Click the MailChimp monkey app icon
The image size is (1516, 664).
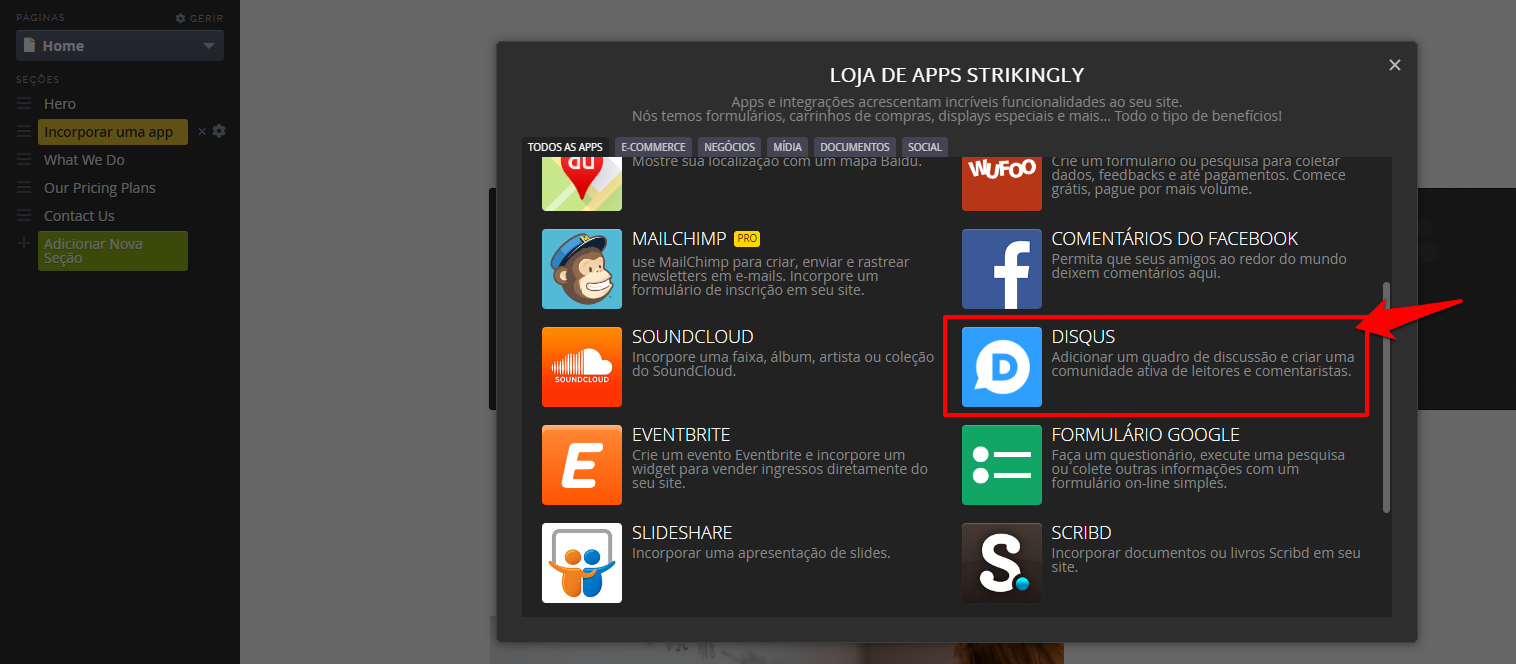582,269
